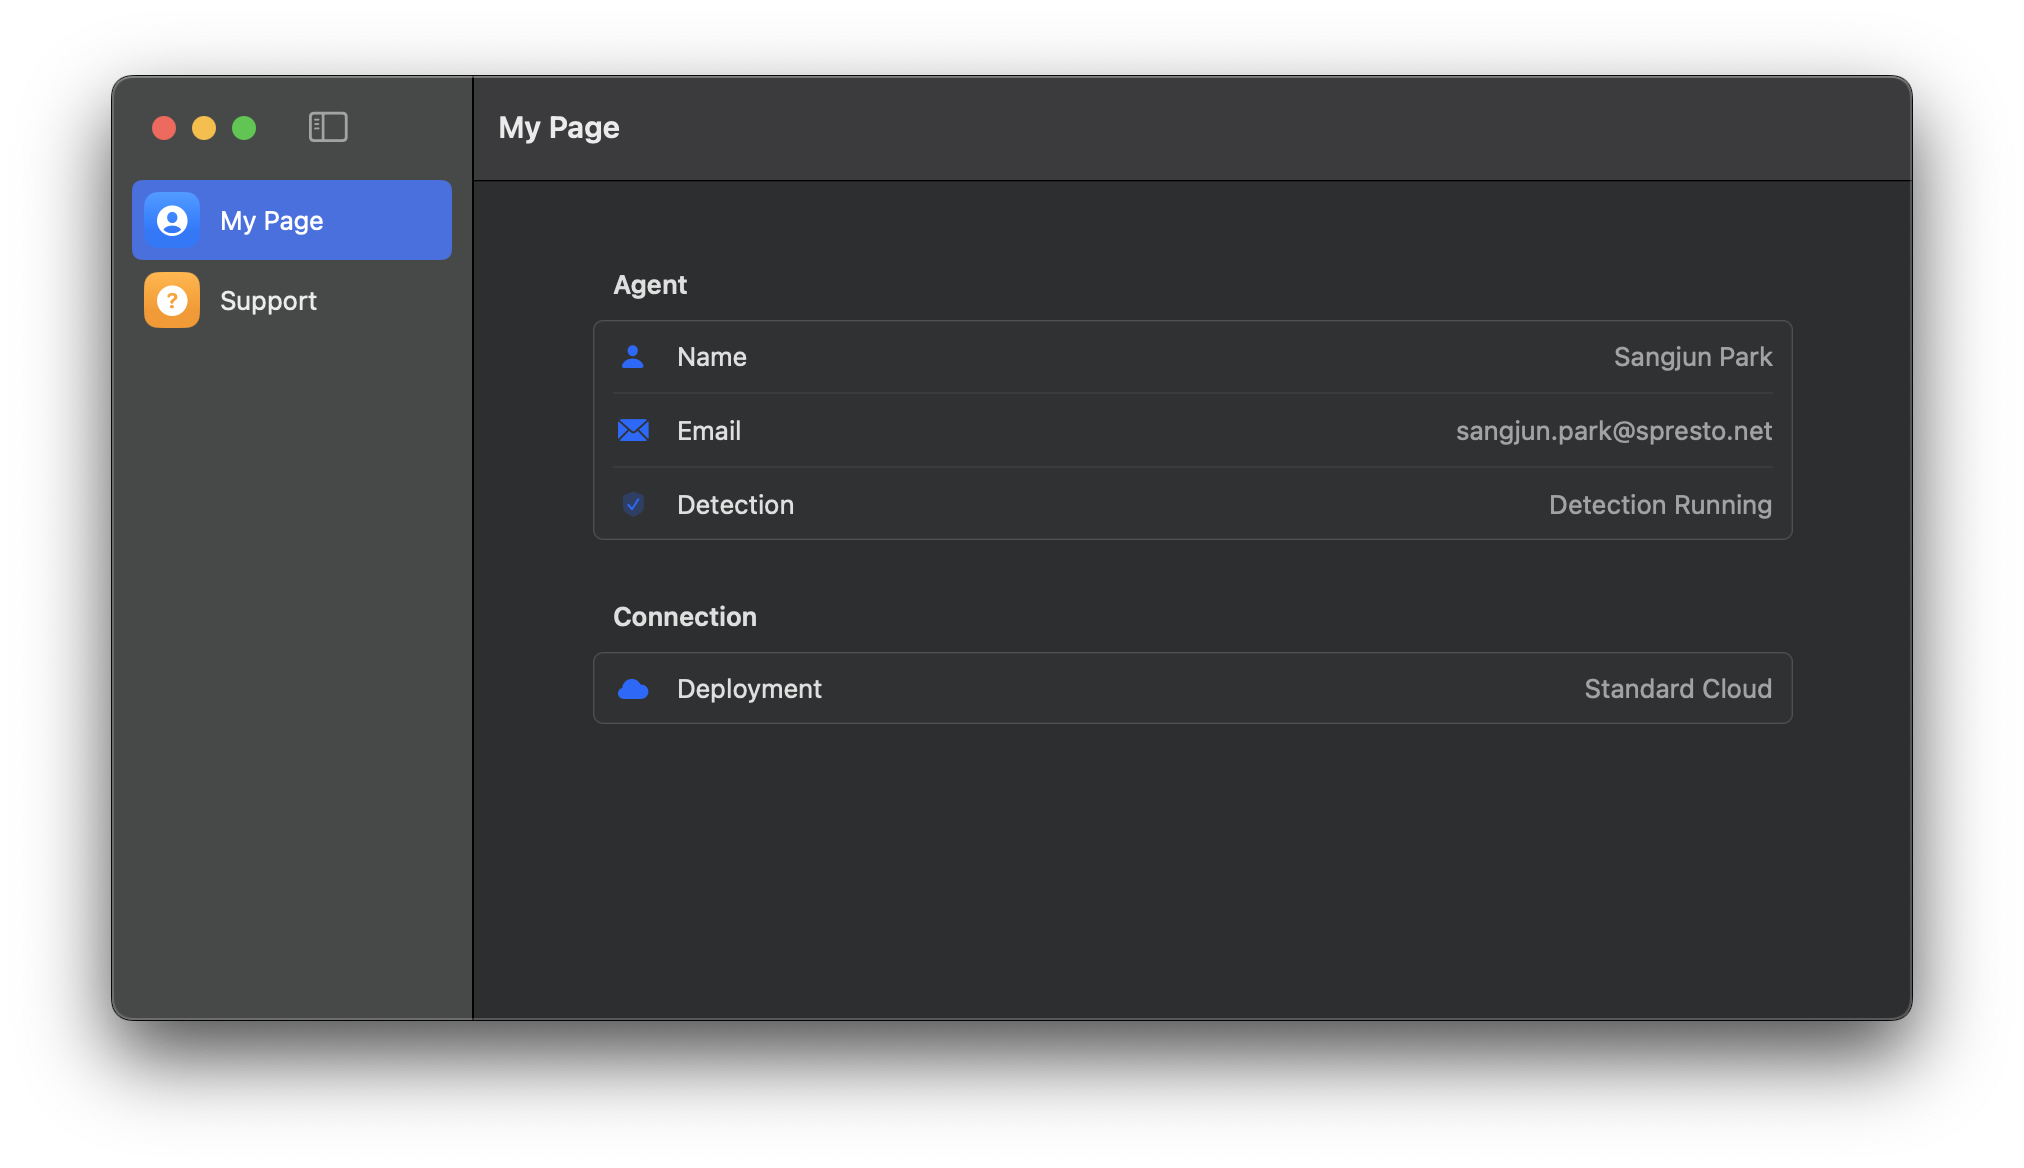The width and height of the screenshot is (2024, 1168).
Task: Open the Support sidebar item
Action: click(292, 300)
